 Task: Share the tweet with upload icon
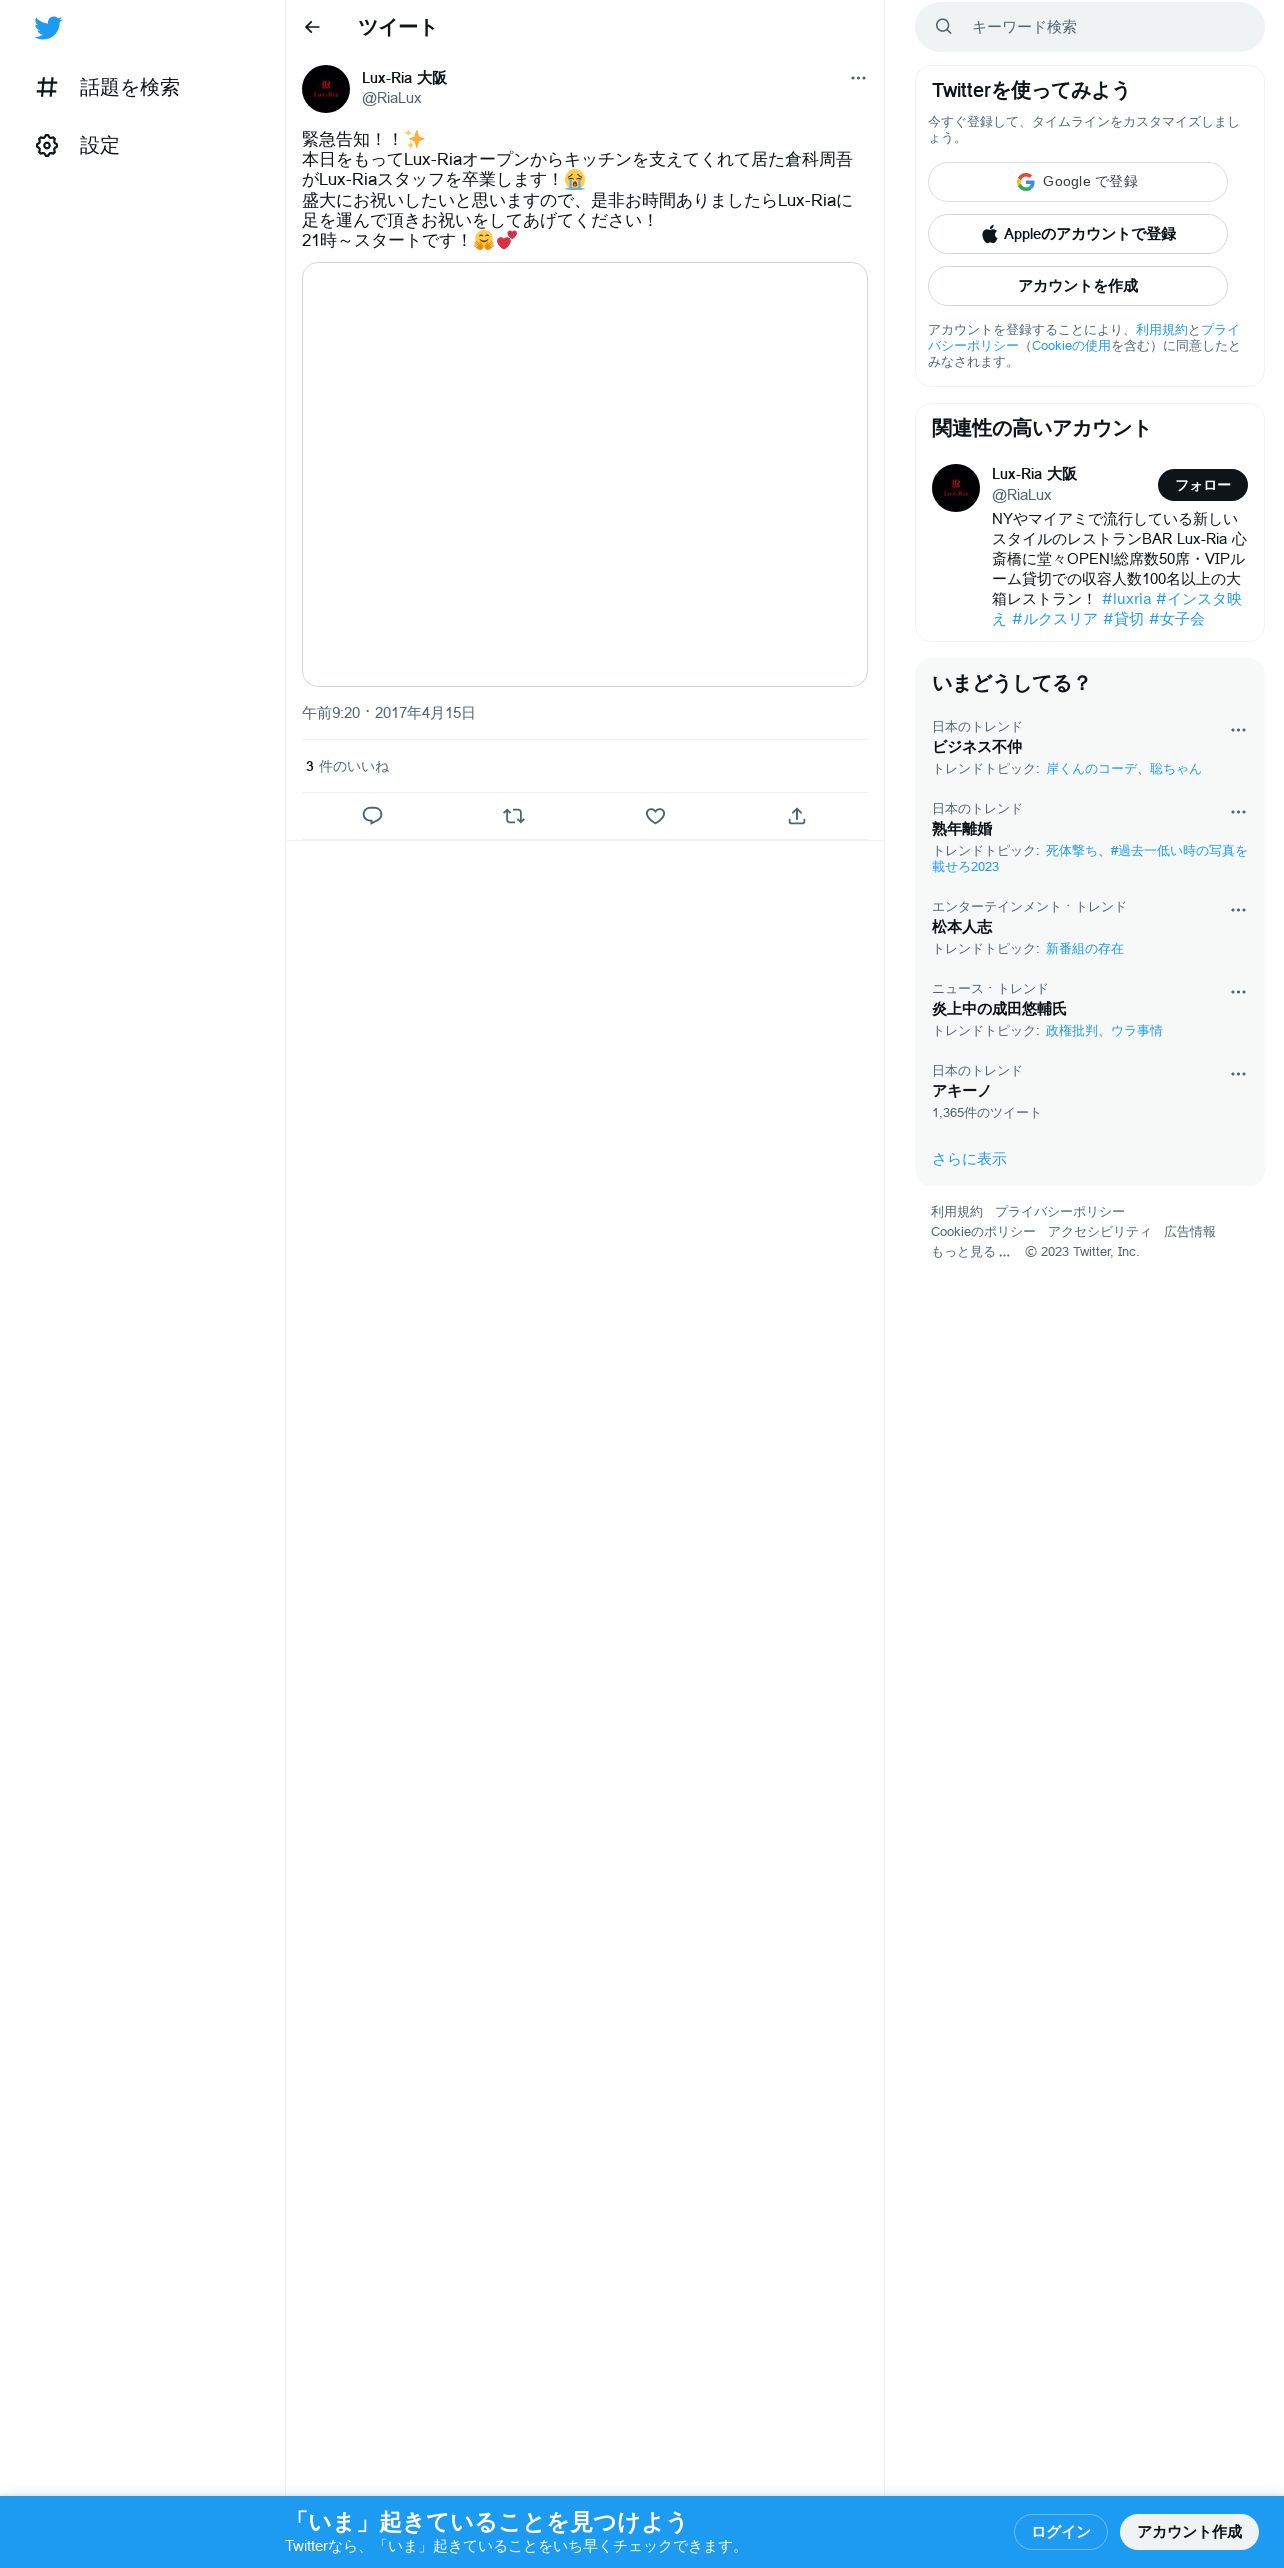tap(797, 816)
